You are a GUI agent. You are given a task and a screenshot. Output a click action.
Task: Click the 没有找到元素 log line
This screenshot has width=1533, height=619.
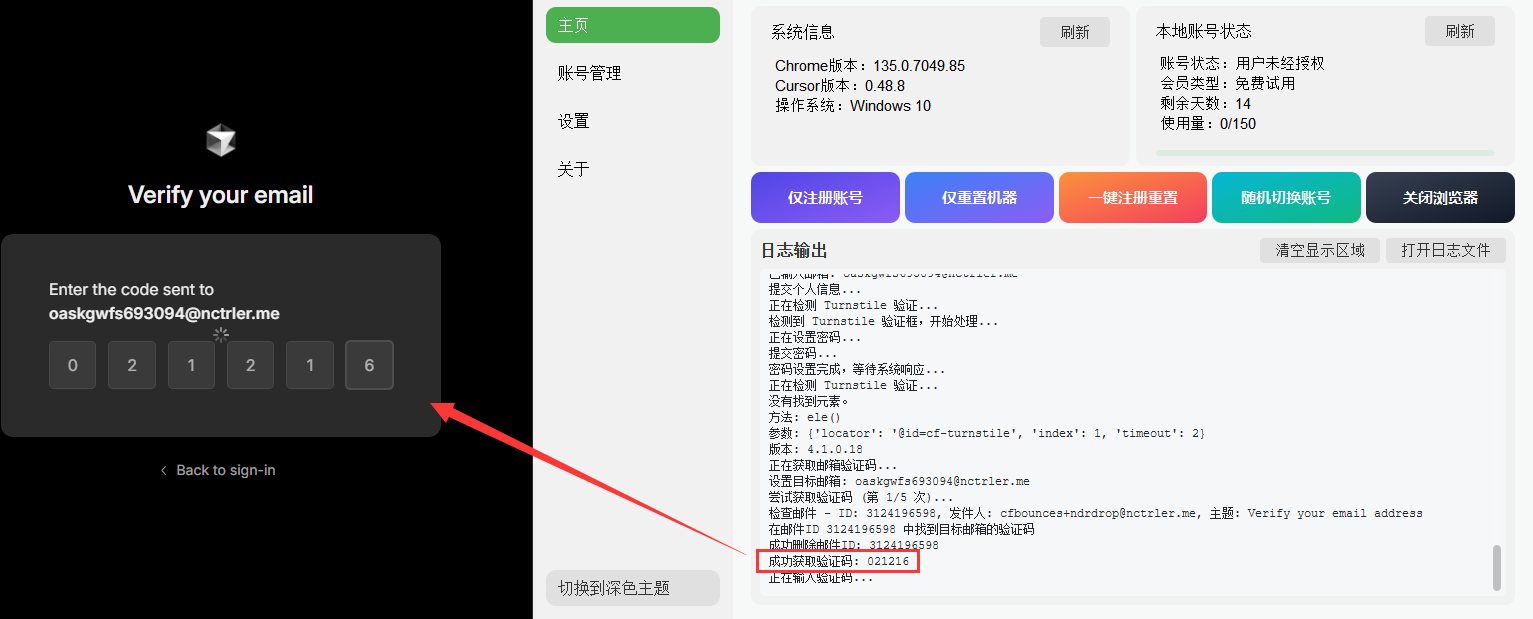click(x=808, y=402)
